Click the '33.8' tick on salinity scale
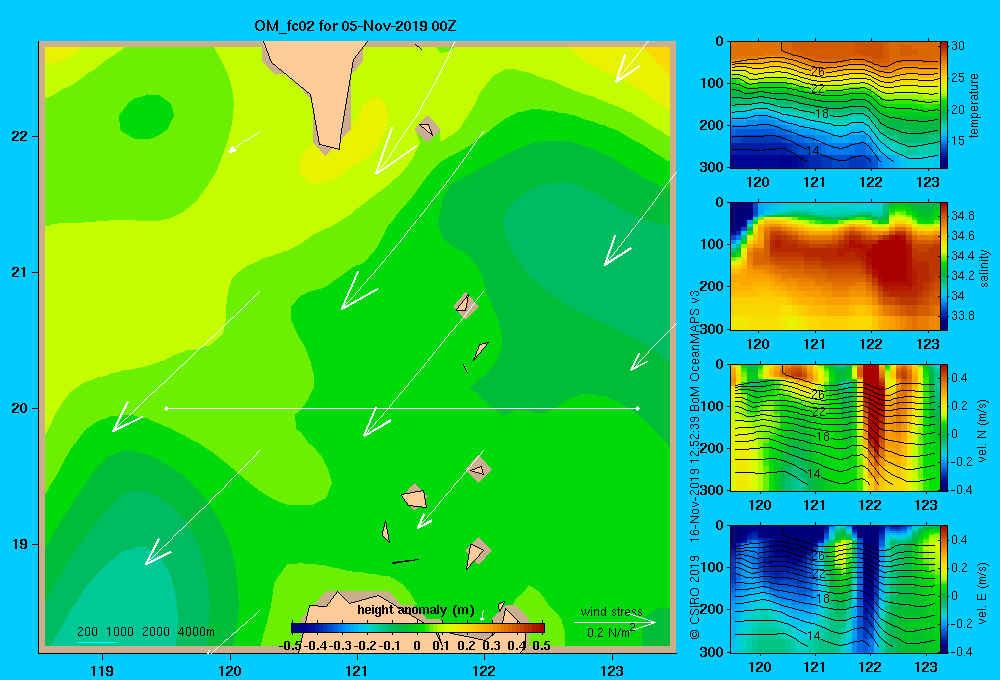The width and height of the screenshot is (1000, 680). (x=962, y=316)
